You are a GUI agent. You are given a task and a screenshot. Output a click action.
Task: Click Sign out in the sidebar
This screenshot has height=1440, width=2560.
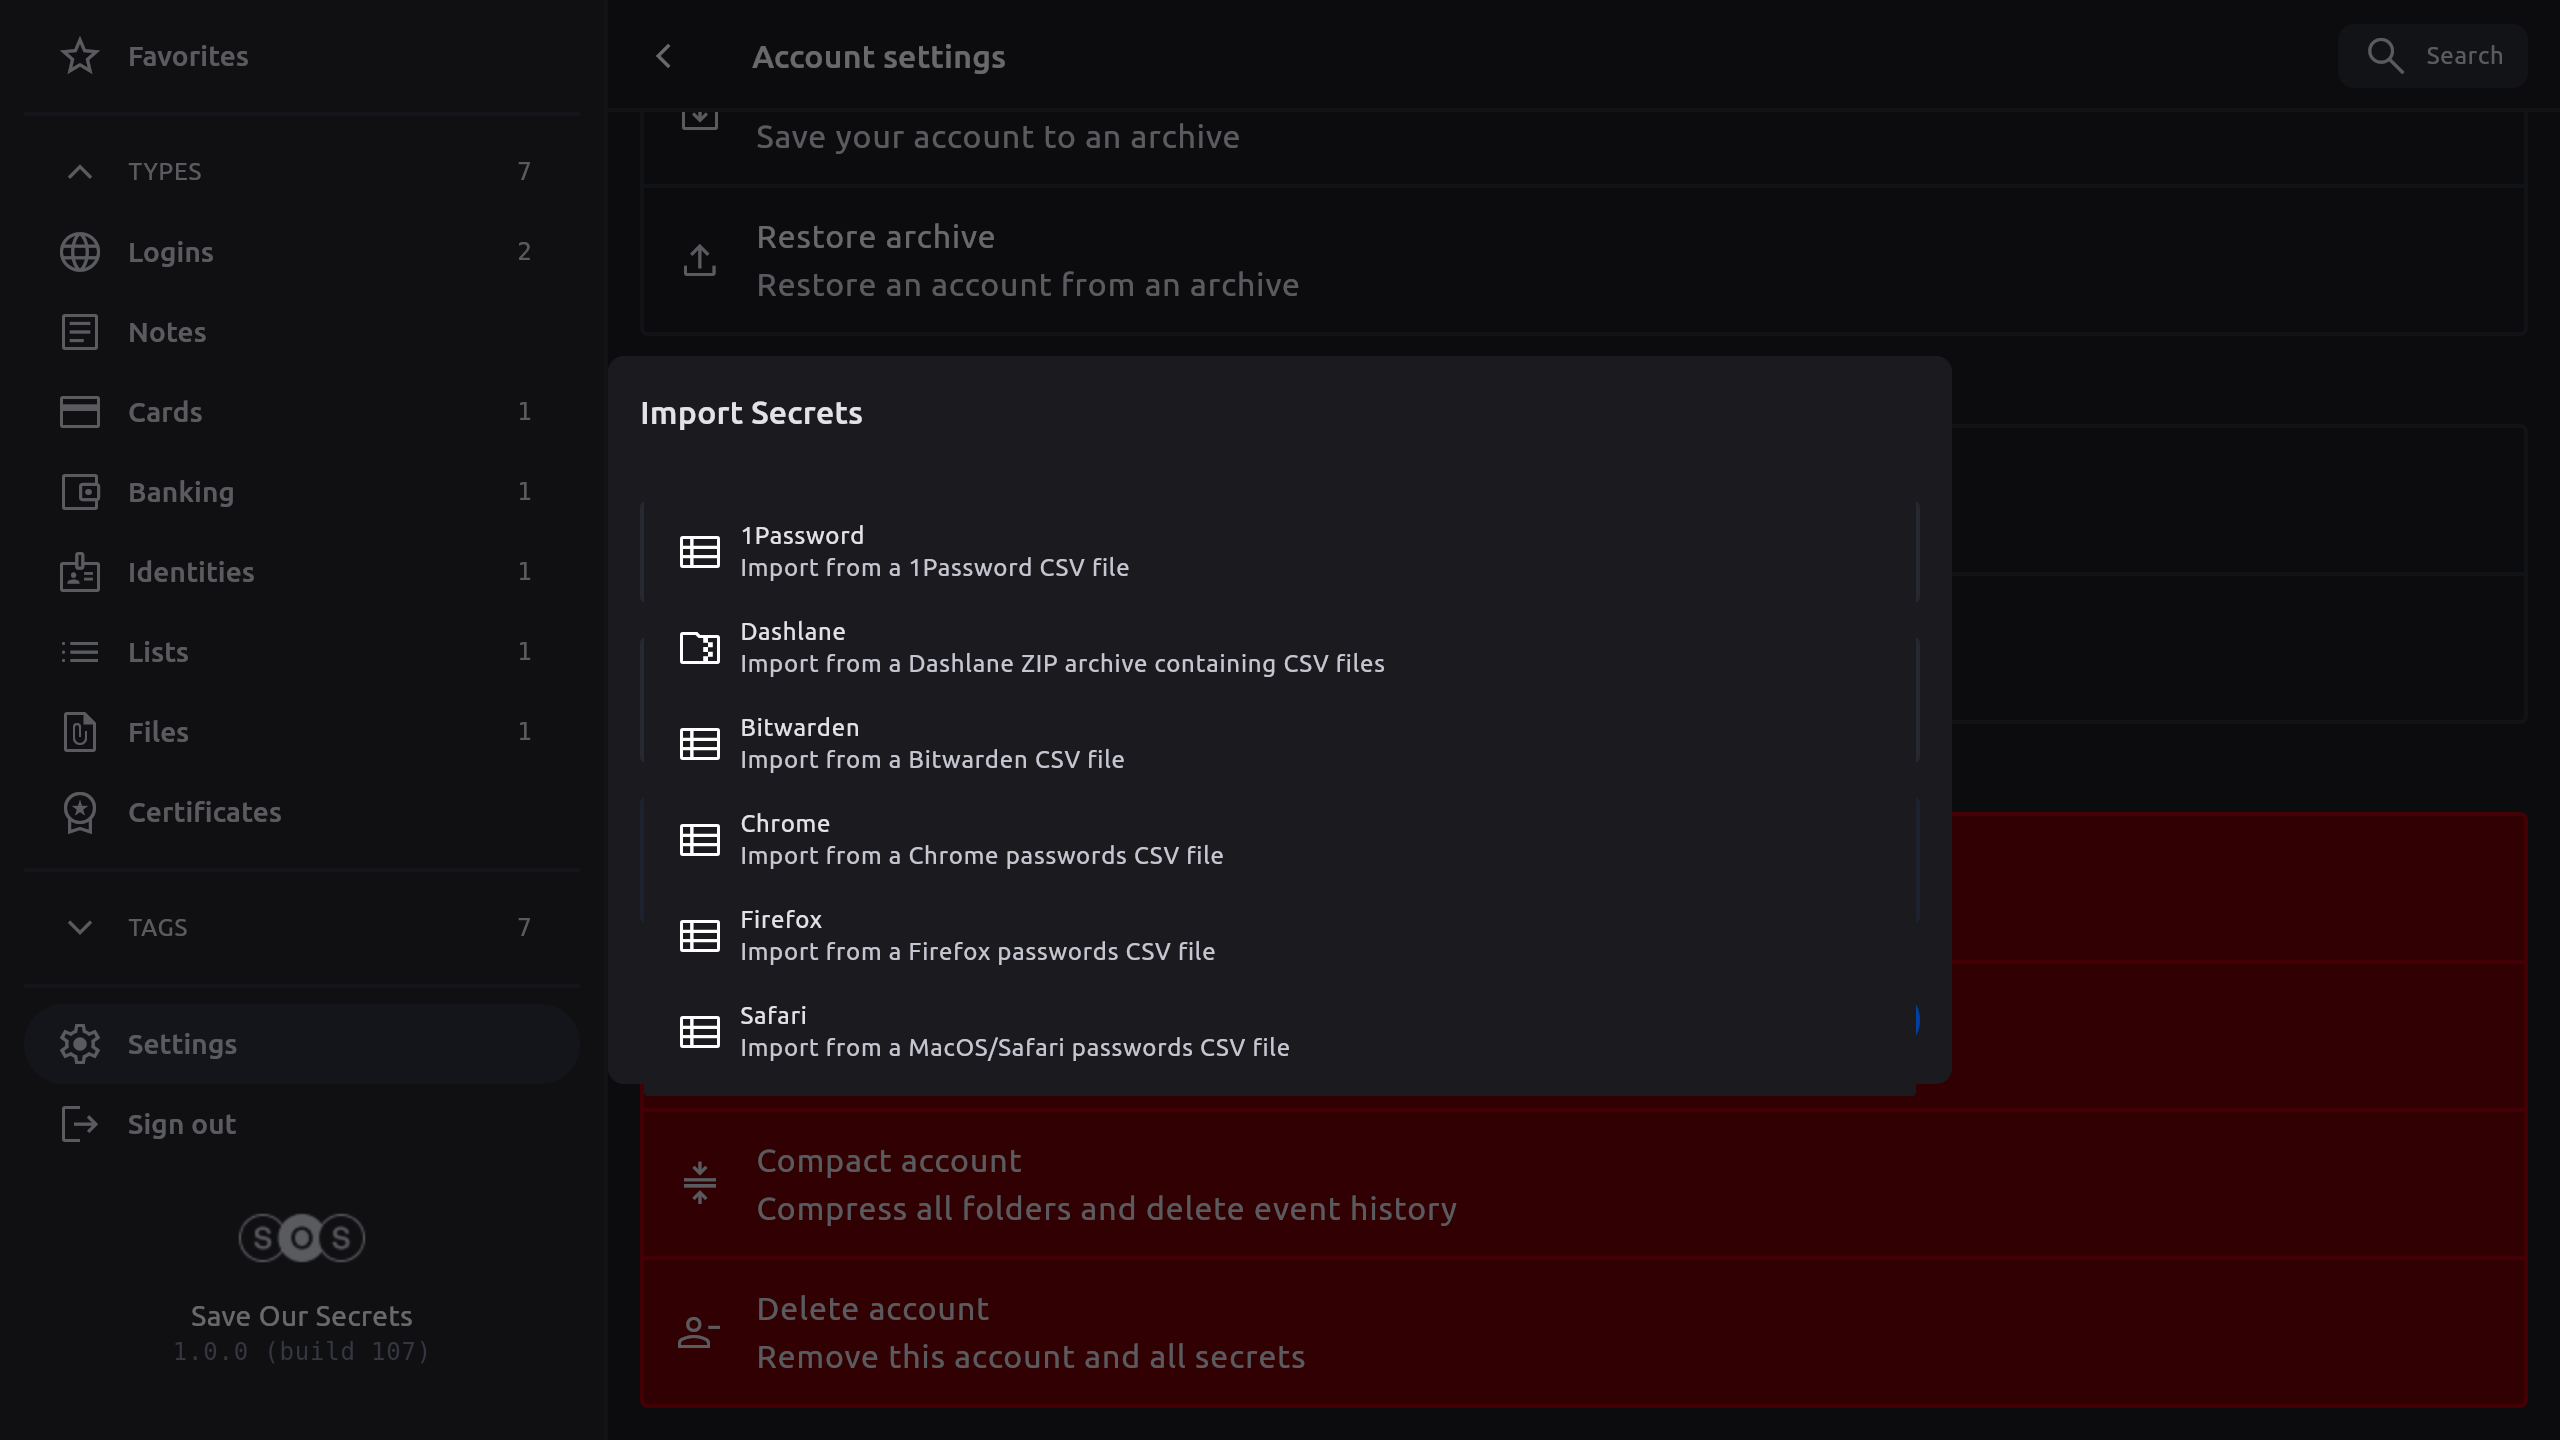[x=182, y=1124]
